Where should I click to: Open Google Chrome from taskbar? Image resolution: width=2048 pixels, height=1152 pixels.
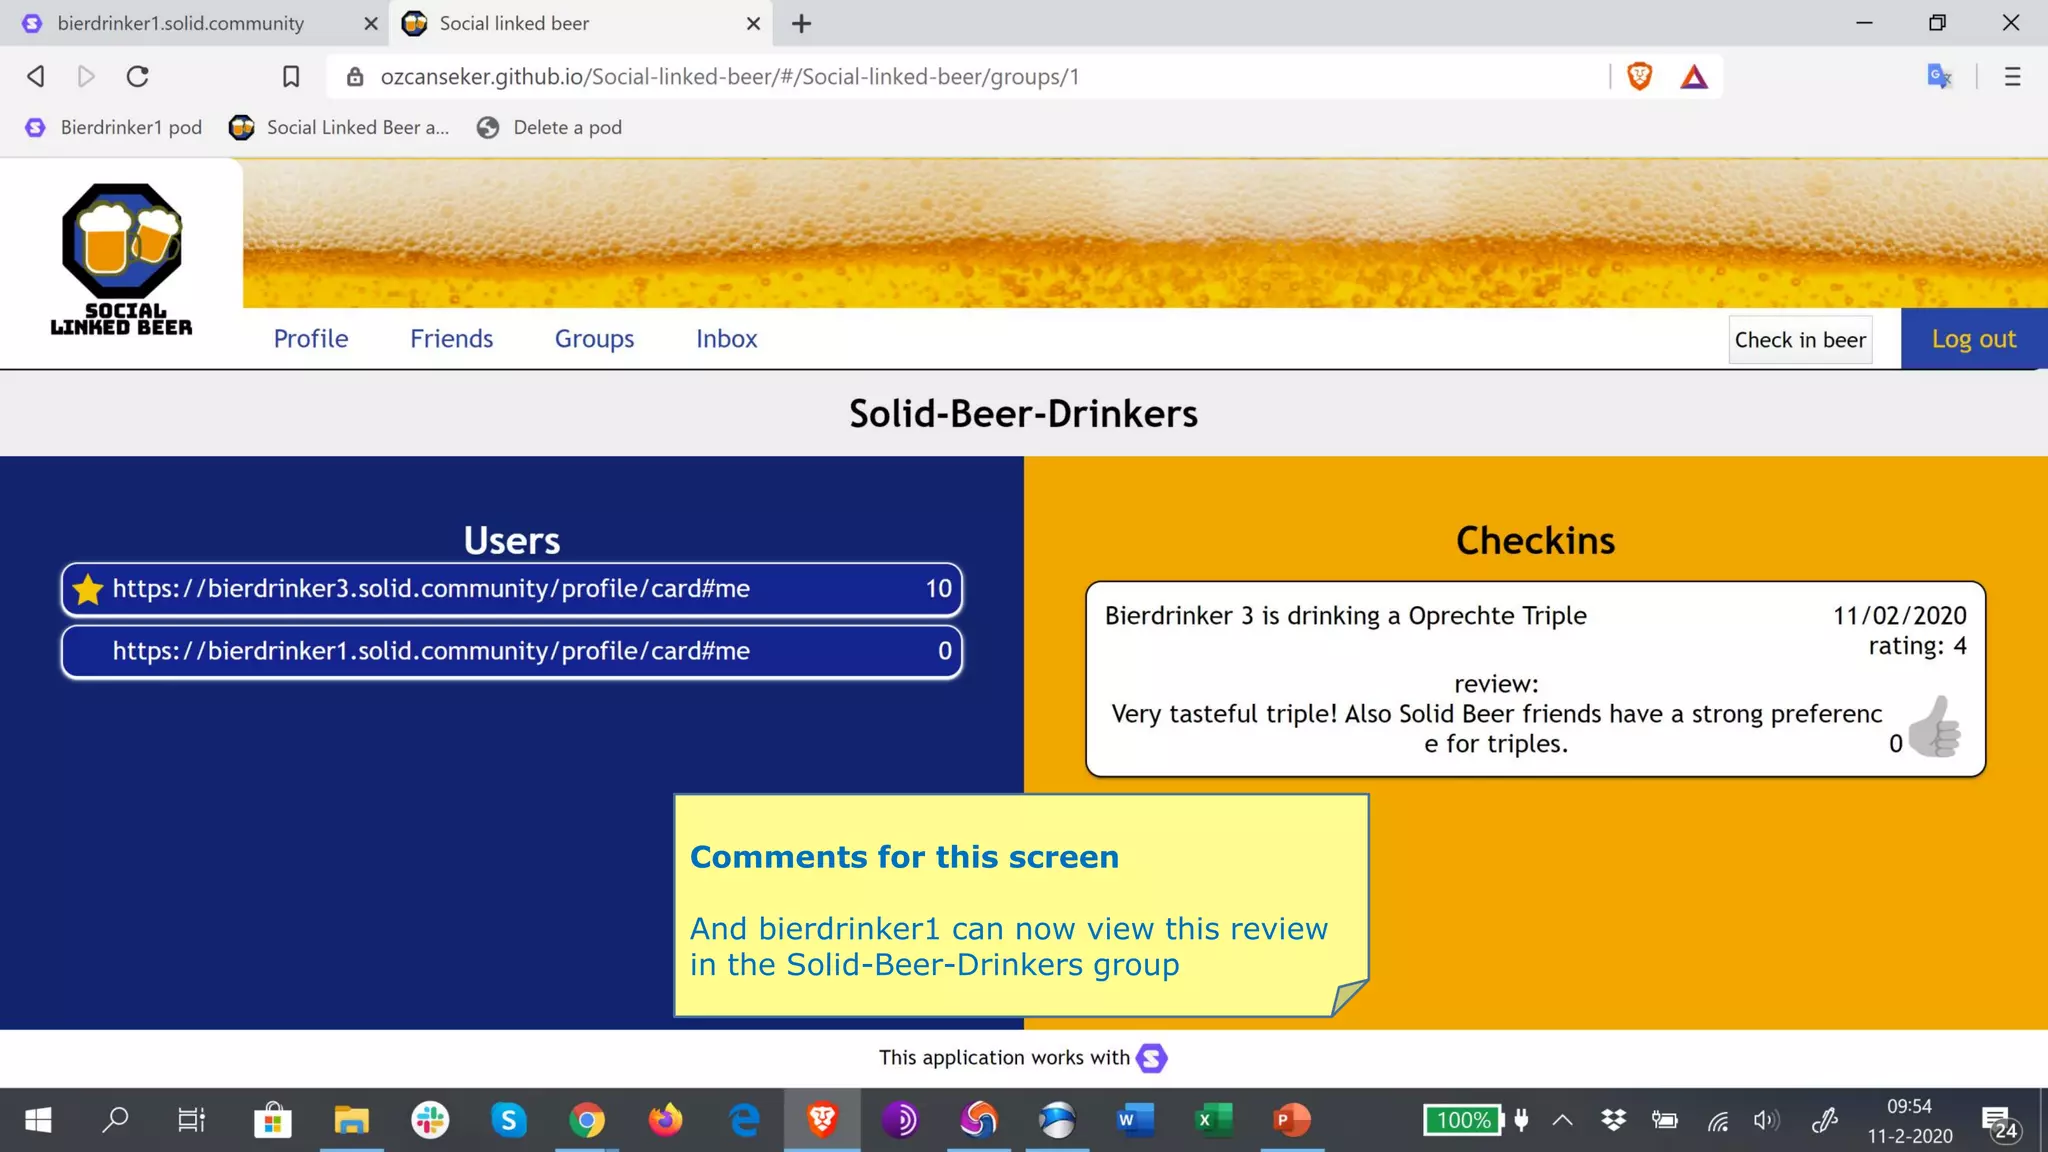click(x=587, y=1120)
